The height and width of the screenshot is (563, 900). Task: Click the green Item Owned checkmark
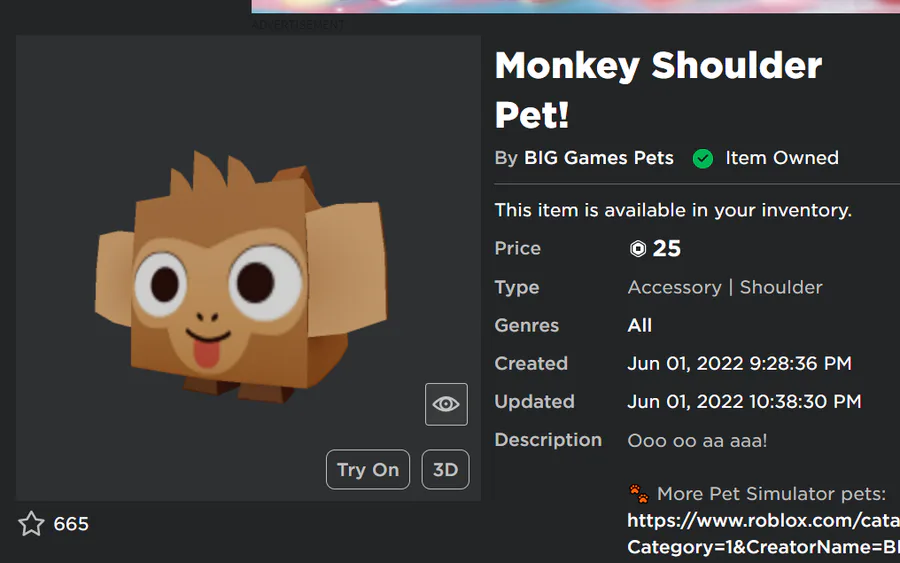[x=703, y=158]
